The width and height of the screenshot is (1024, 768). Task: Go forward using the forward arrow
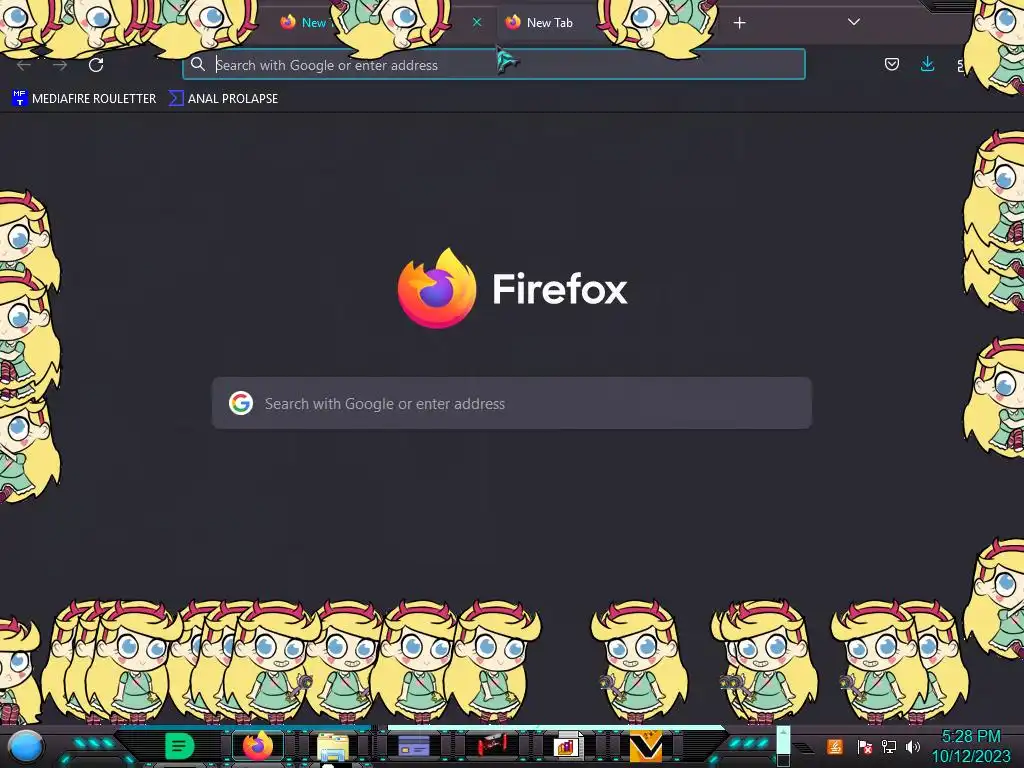(x=60, y=65)
